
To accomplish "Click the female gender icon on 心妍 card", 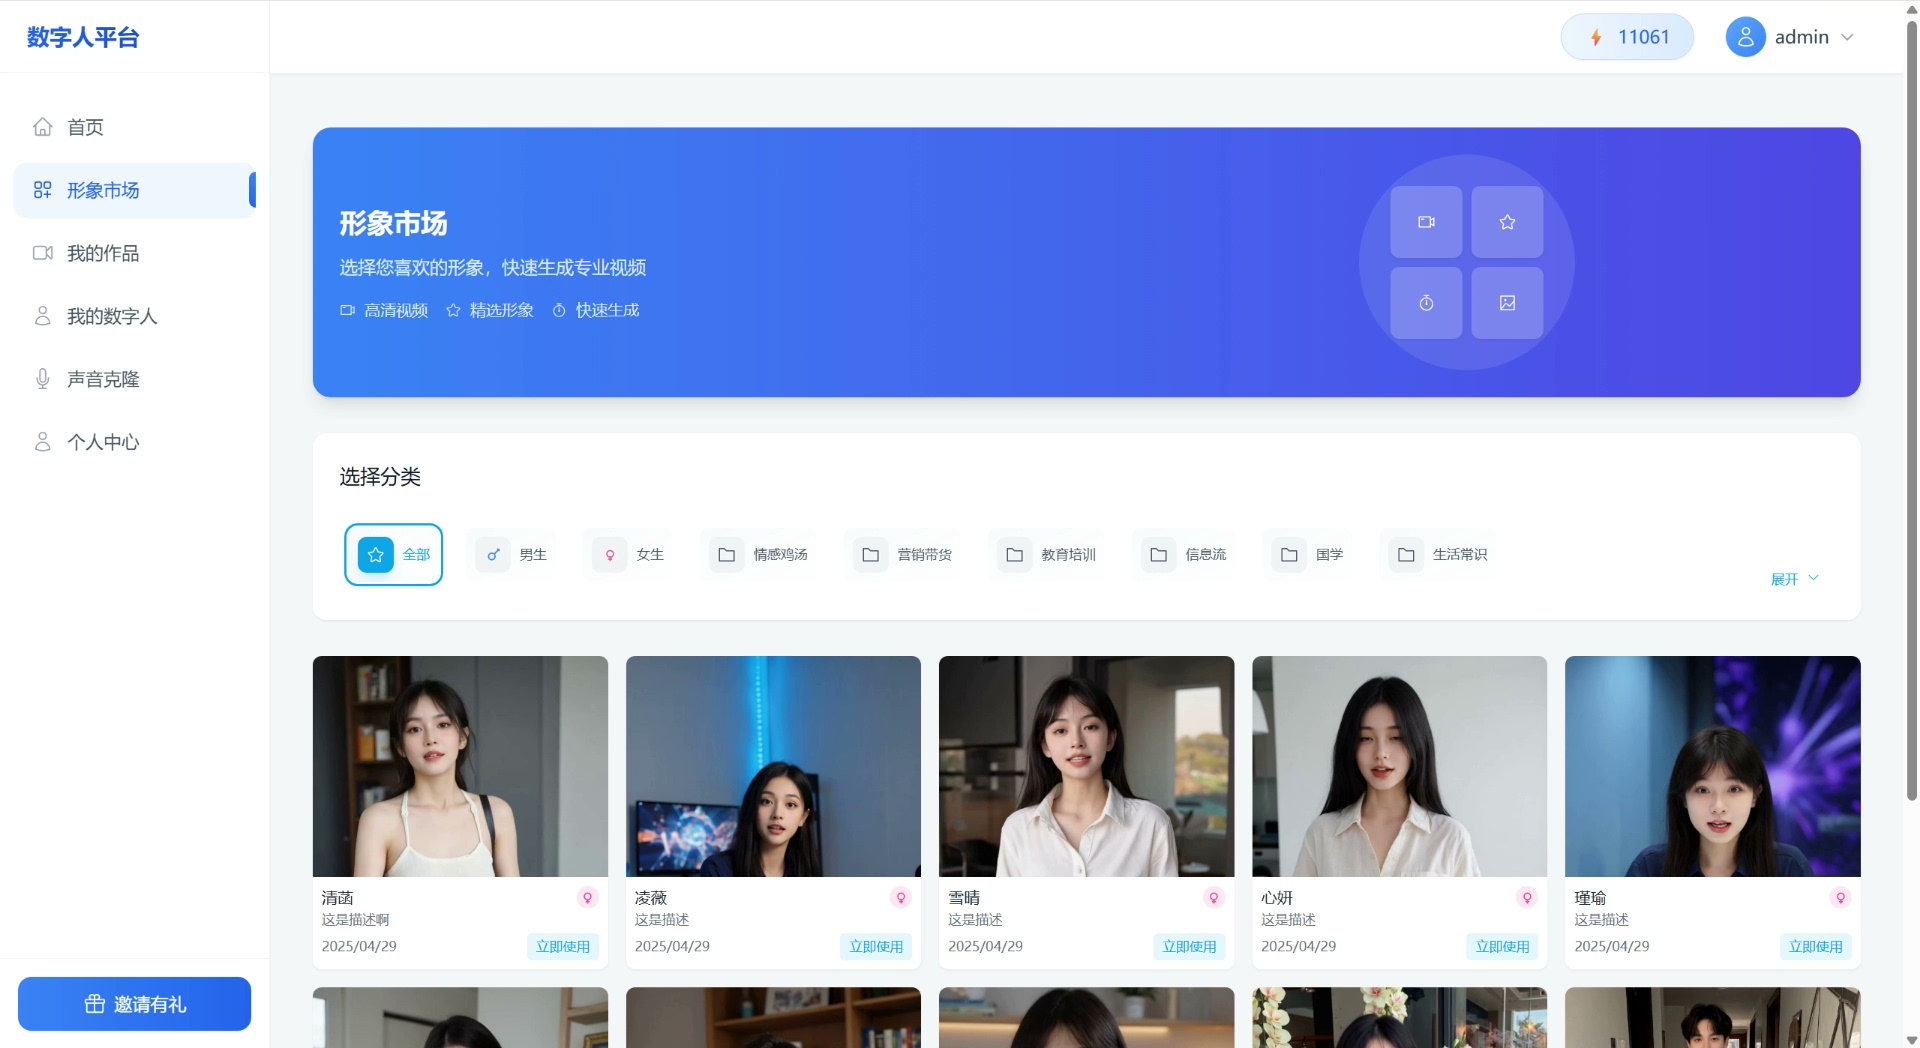I will pos(1527,898).
